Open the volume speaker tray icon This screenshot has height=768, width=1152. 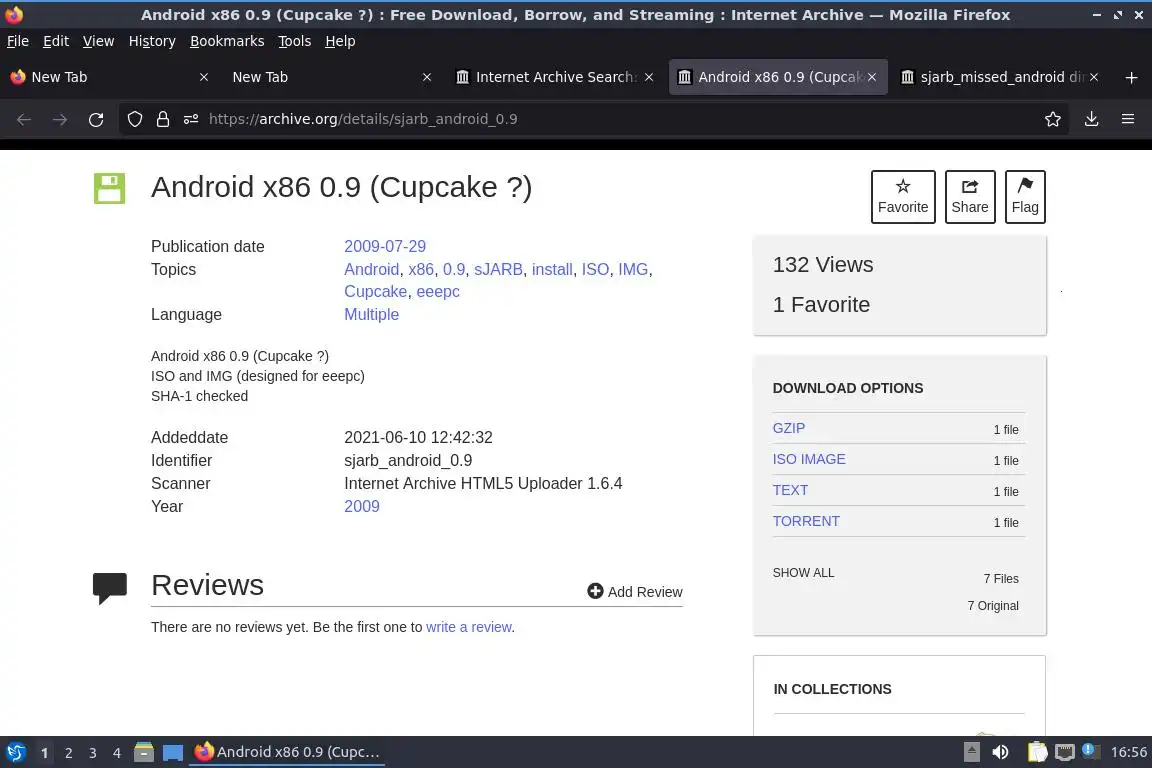[x=1000, y=753]
